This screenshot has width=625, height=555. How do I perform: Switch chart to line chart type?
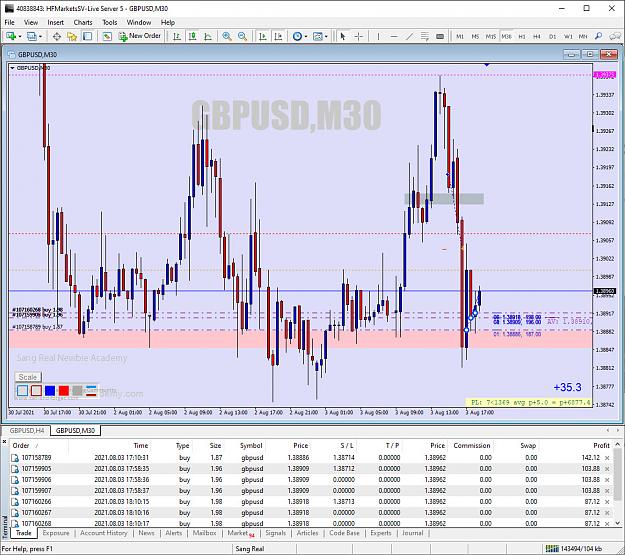[x=208, y=36]
